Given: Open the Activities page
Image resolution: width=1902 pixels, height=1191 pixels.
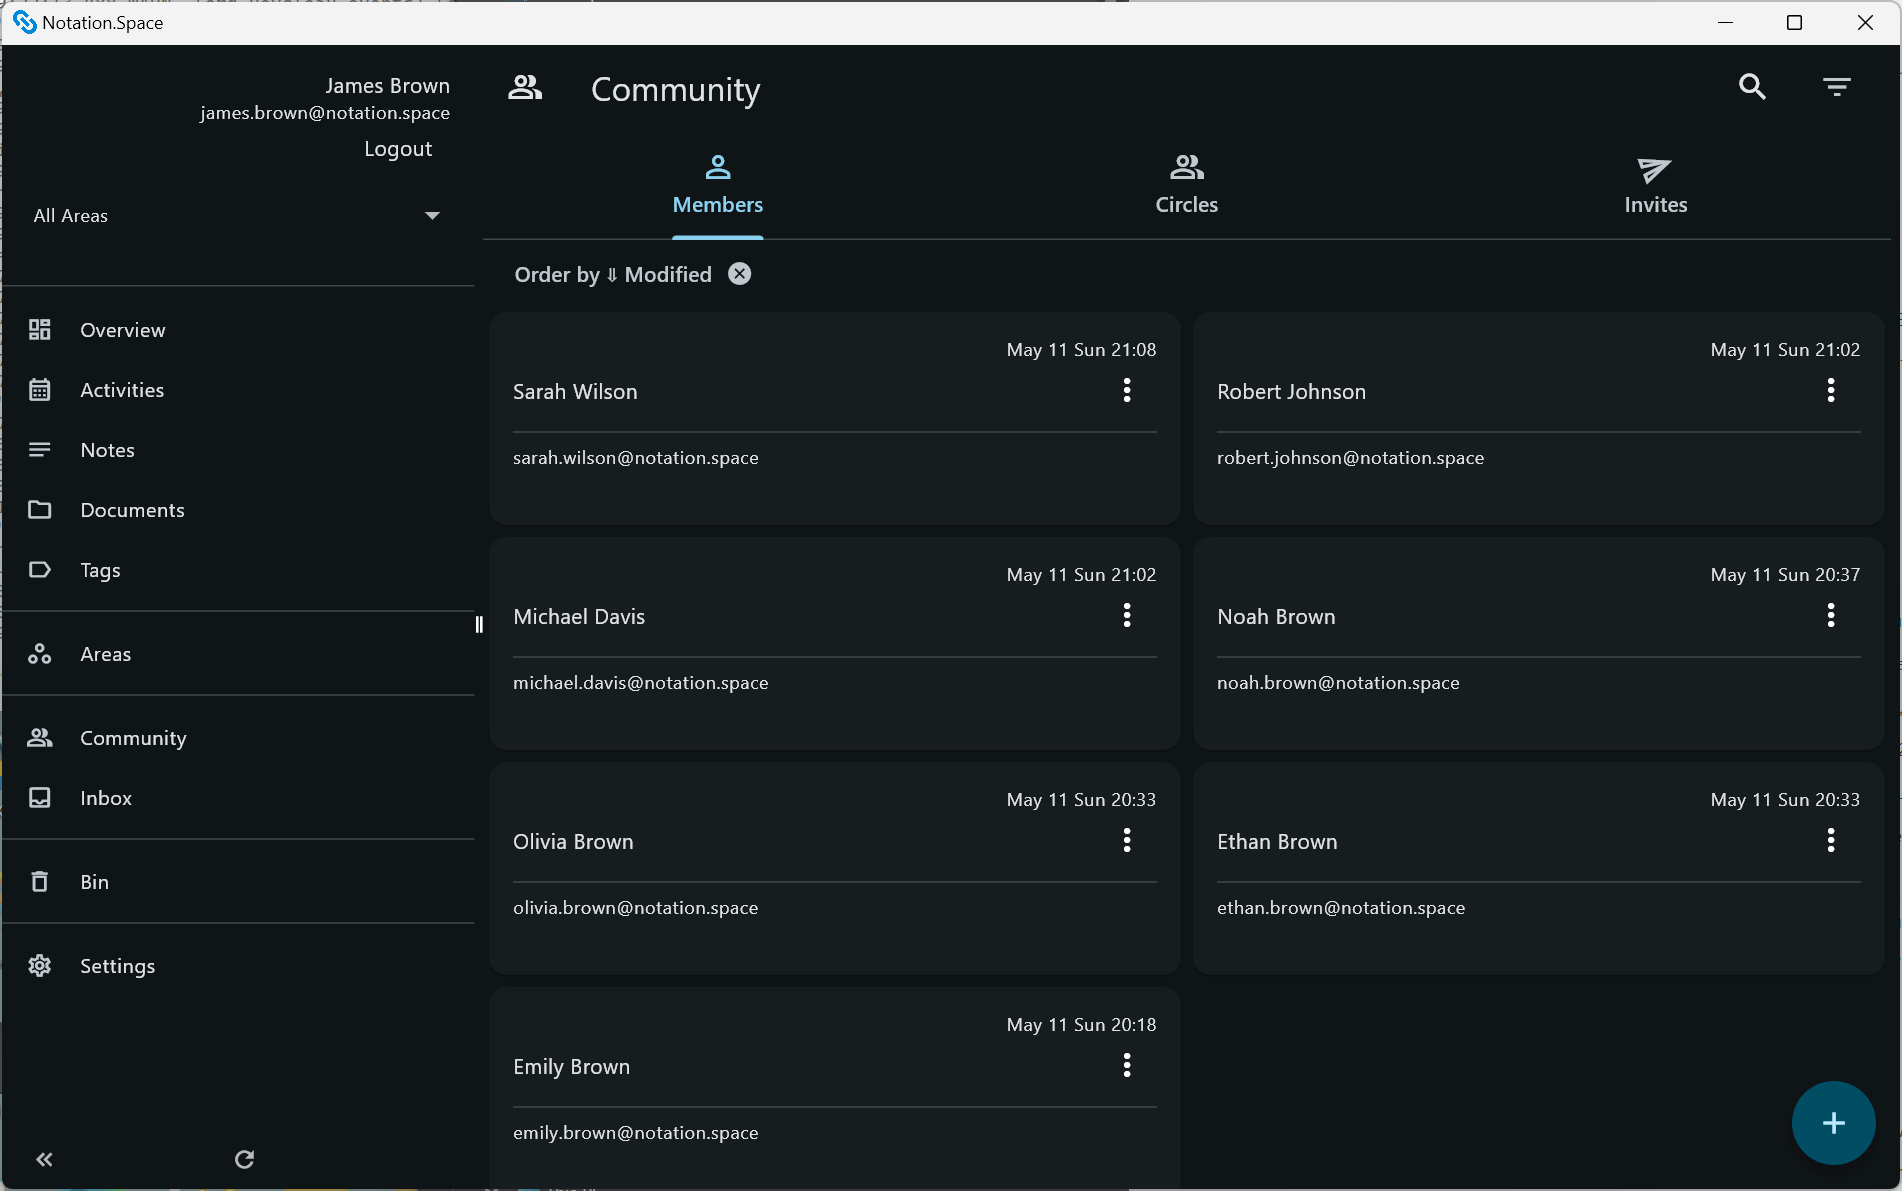Looking at the screenshot, I should click(x=122, y=390).
